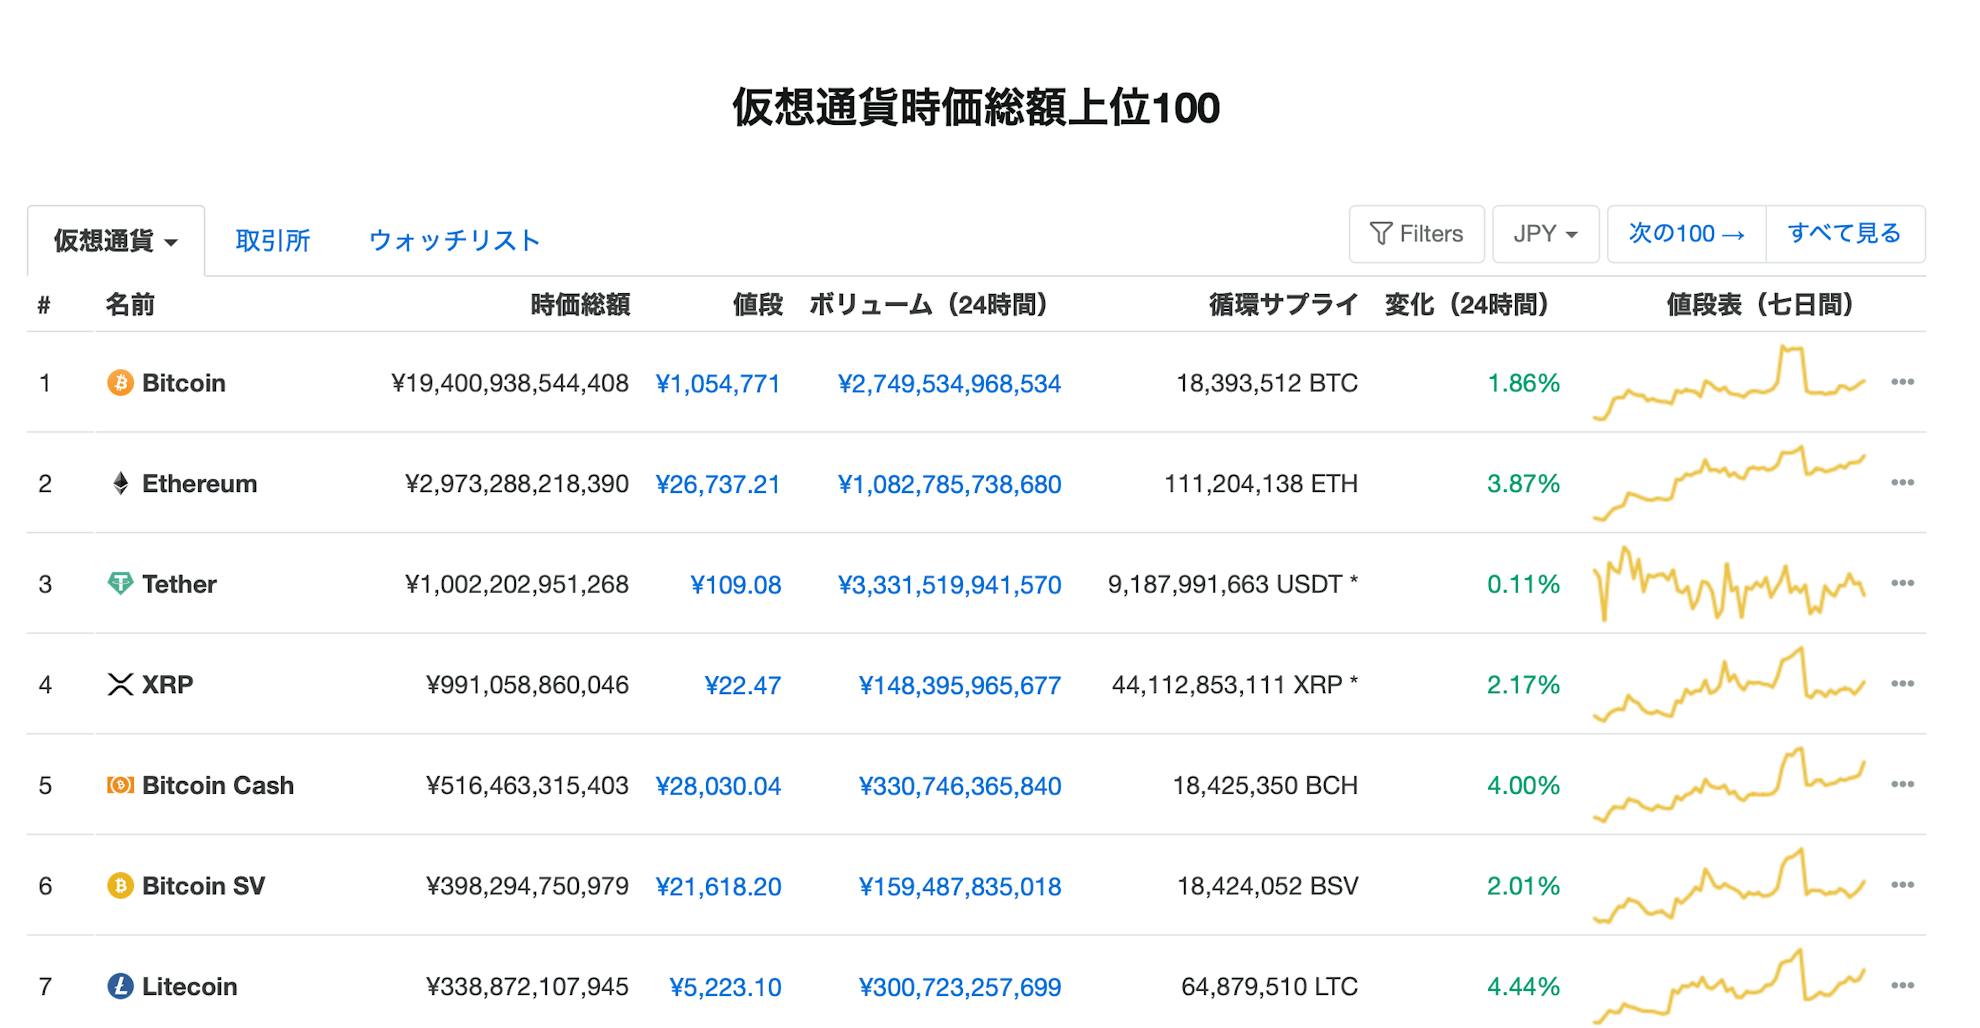Open Bitcoin Cash seven-day sparkline chart
This screenshot has height=1028, width=1980.
click(1729, 785)
